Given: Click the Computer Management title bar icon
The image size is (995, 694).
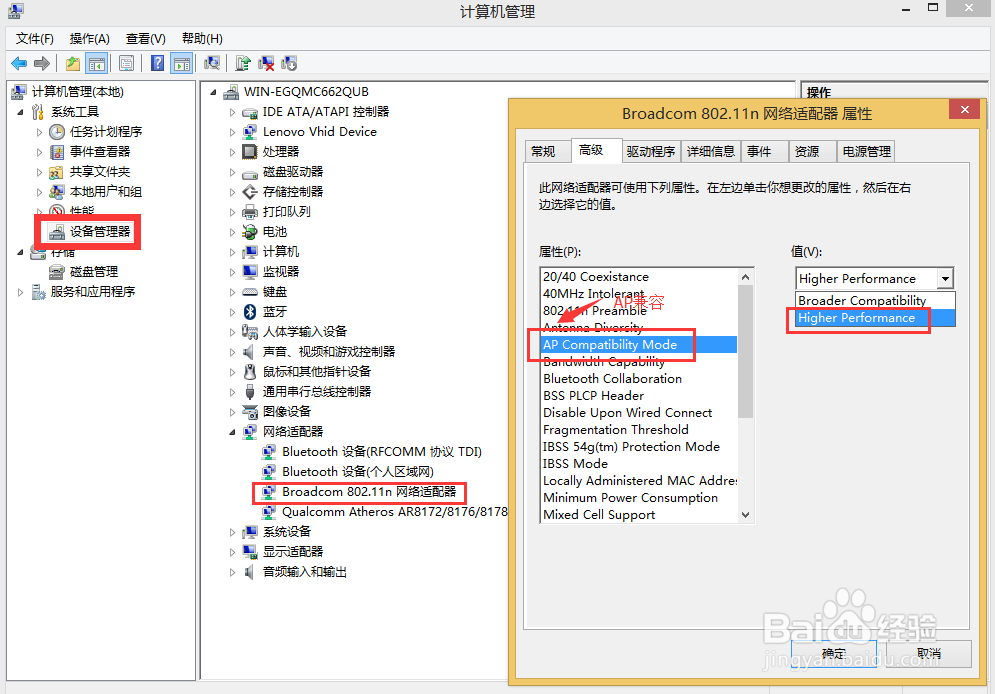Looking at the screenshot, I should click(16, 11).
